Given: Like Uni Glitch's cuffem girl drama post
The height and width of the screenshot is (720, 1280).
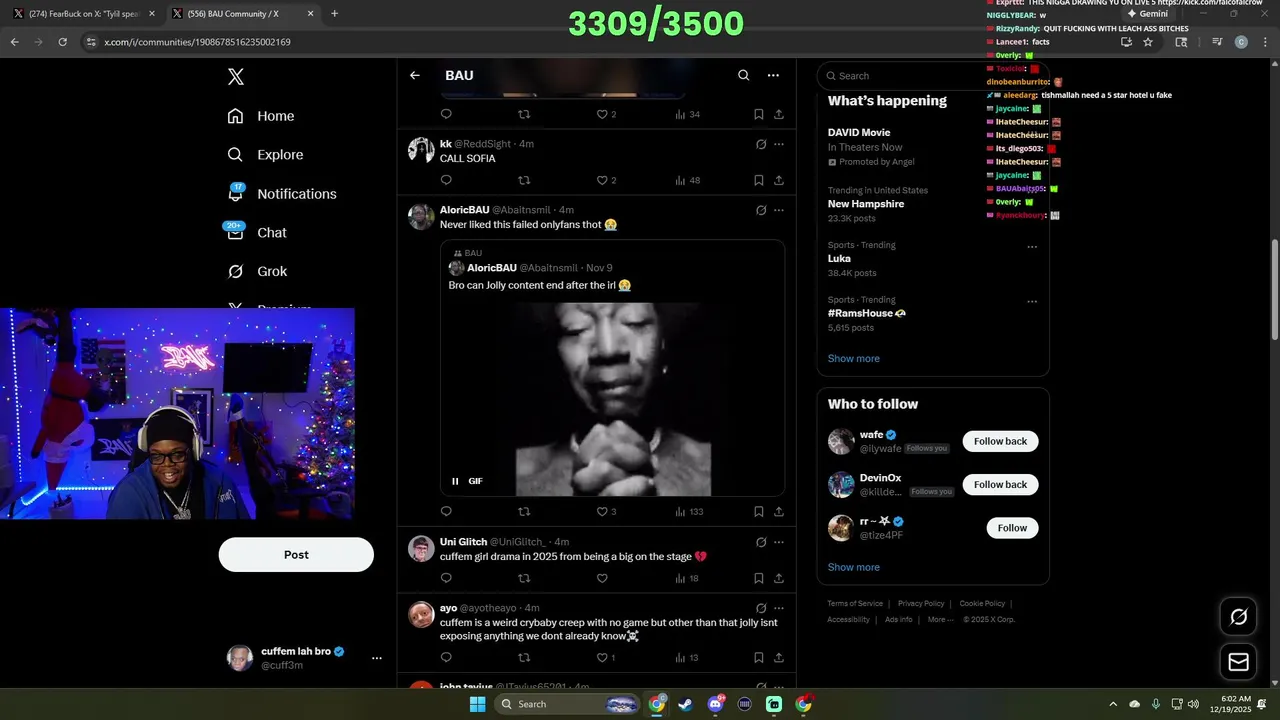Looking at the screenshot, I should [602, 578].
